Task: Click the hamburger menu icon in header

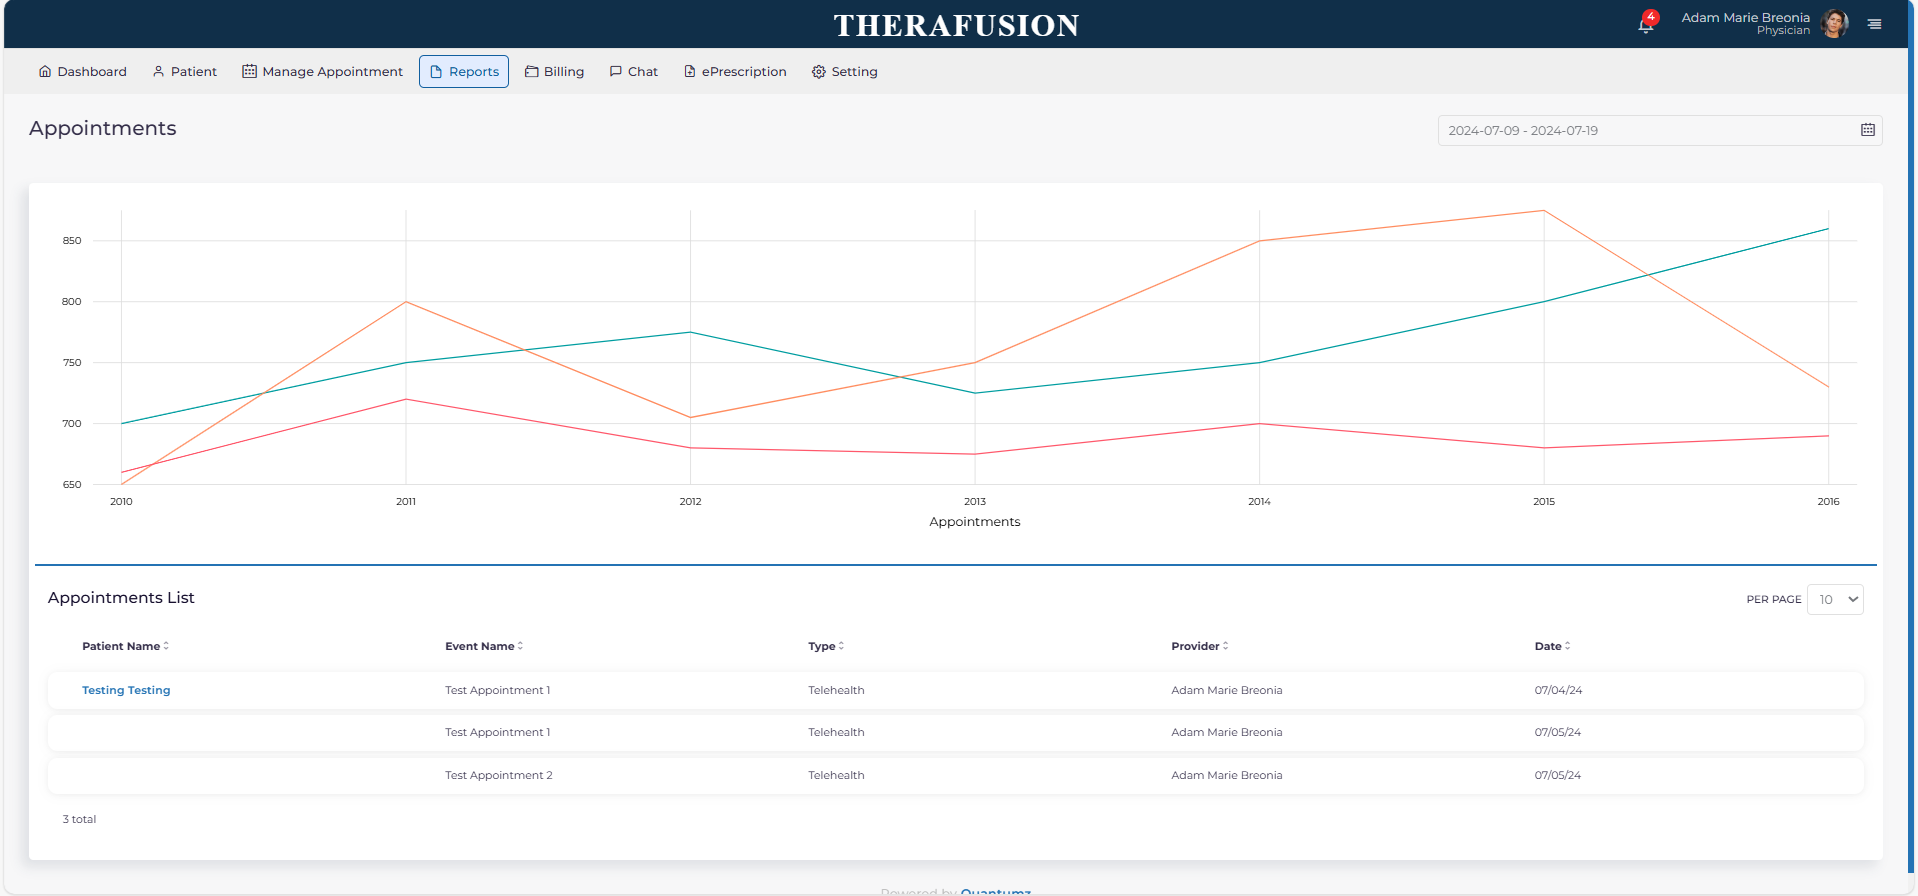Action: point(1874,24)
